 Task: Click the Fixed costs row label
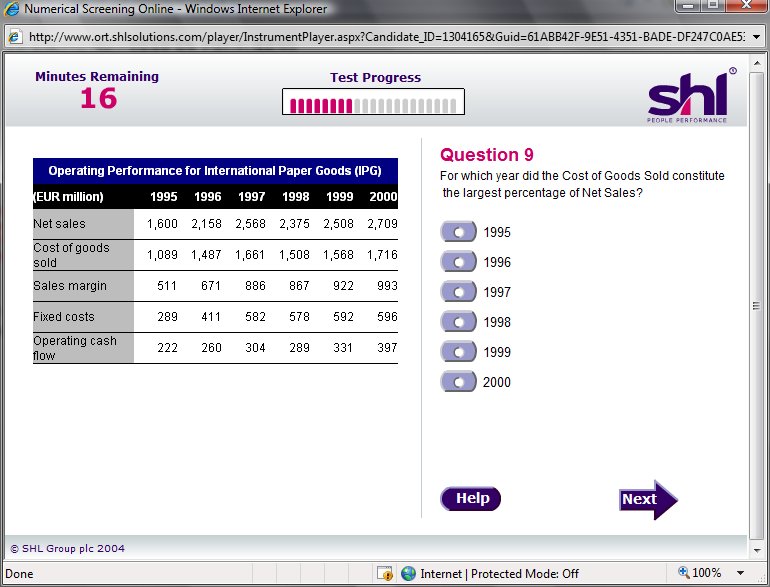pyautogui.click(x=64, y=317)
